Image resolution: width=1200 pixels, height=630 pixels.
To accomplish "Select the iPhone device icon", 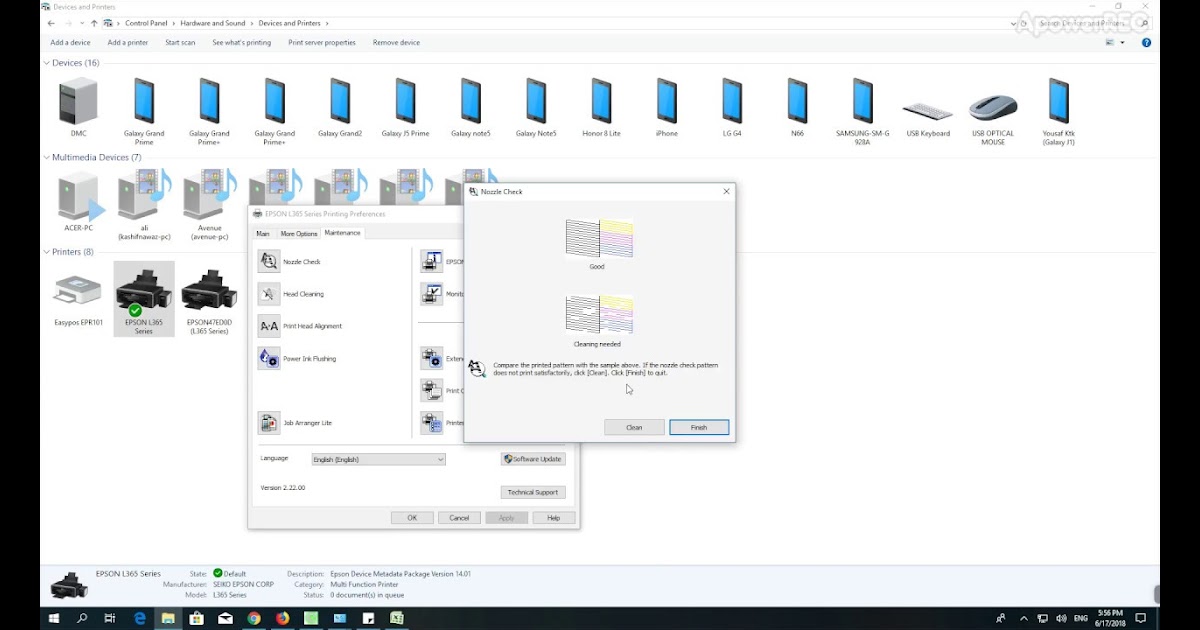I will 667,101.
